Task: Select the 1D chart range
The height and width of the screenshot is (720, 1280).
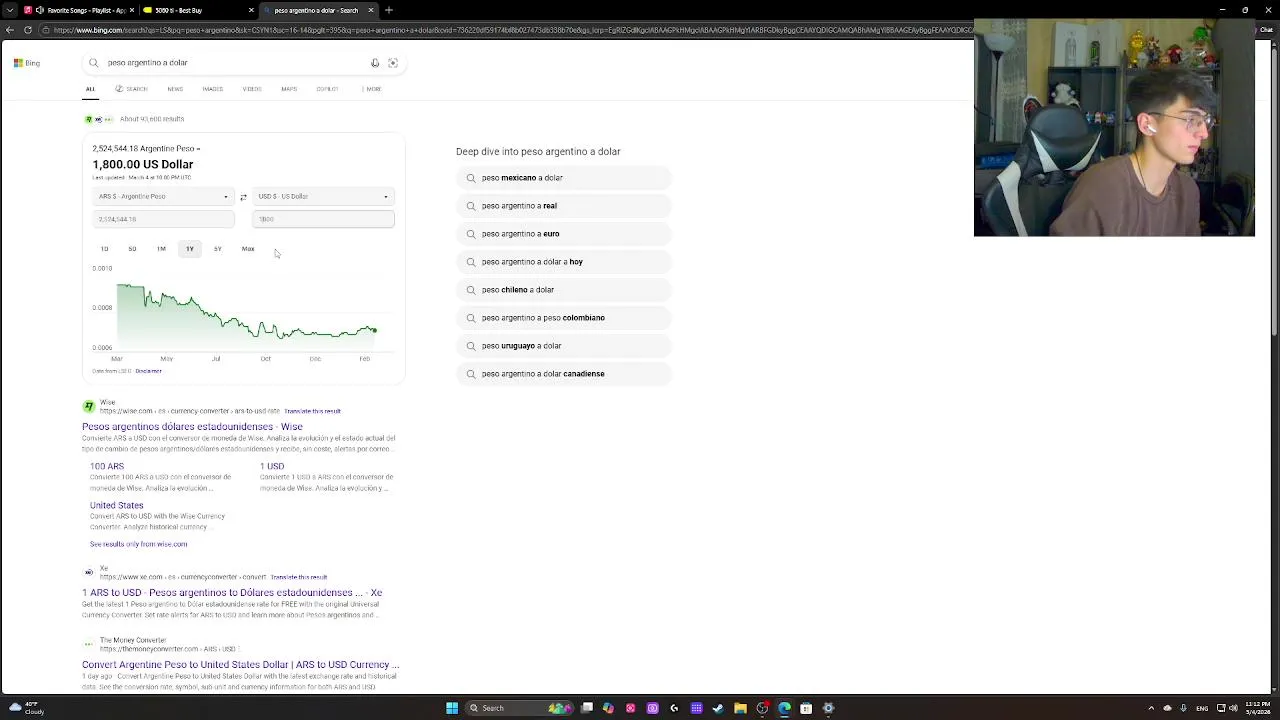Action: point(104,249)
